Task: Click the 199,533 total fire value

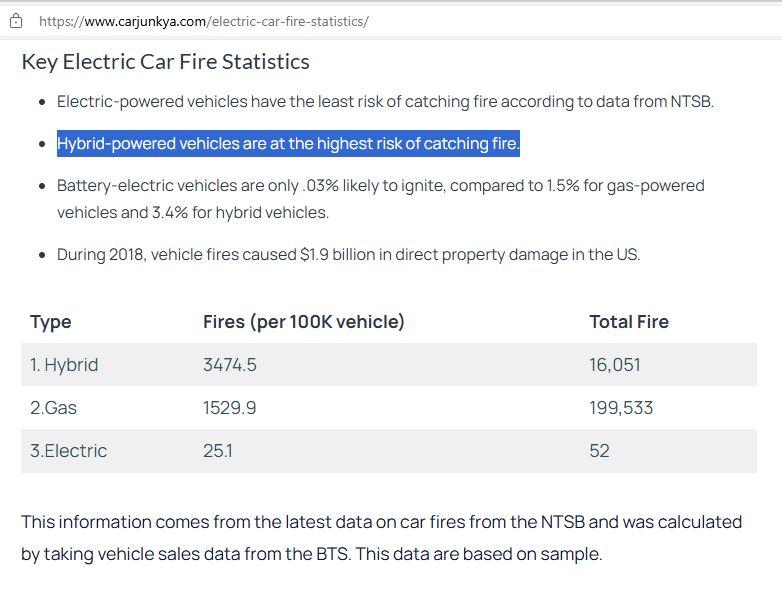Action: (x=620, y=408)
